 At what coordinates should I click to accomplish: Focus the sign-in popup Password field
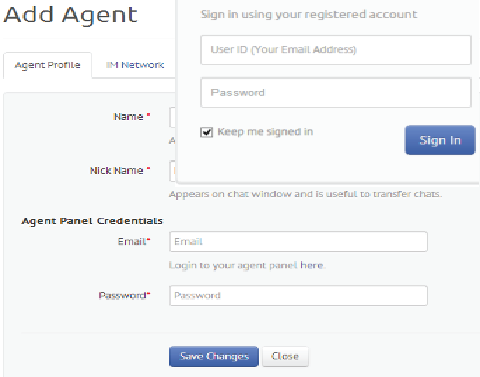(336, 93)
